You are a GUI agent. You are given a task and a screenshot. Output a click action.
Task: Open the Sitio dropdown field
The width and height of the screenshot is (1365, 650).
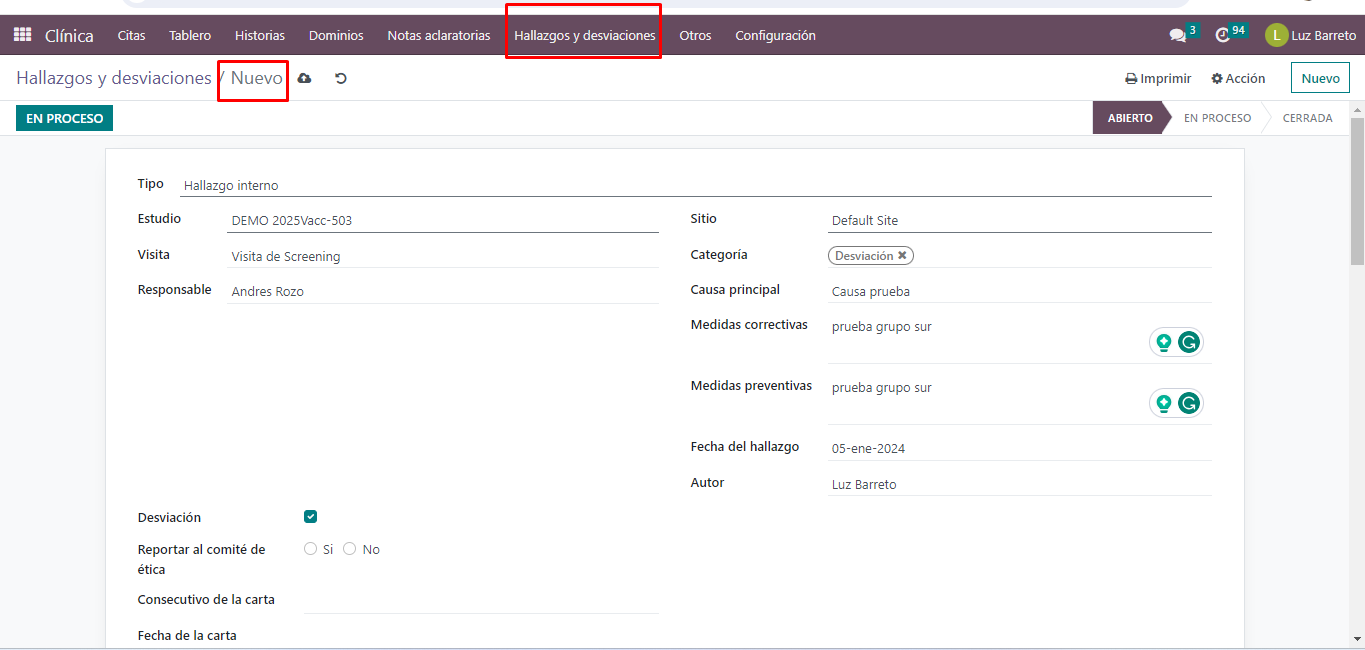[1020, 221]
